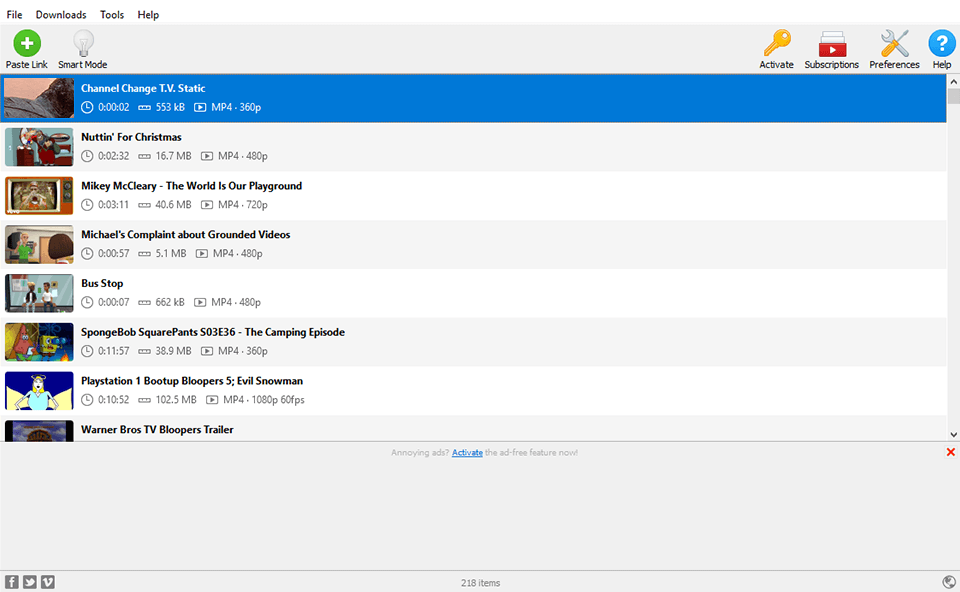Open the Twitter icon in status bar
Screen dimensions: 960x592
(x=30, y=582)
